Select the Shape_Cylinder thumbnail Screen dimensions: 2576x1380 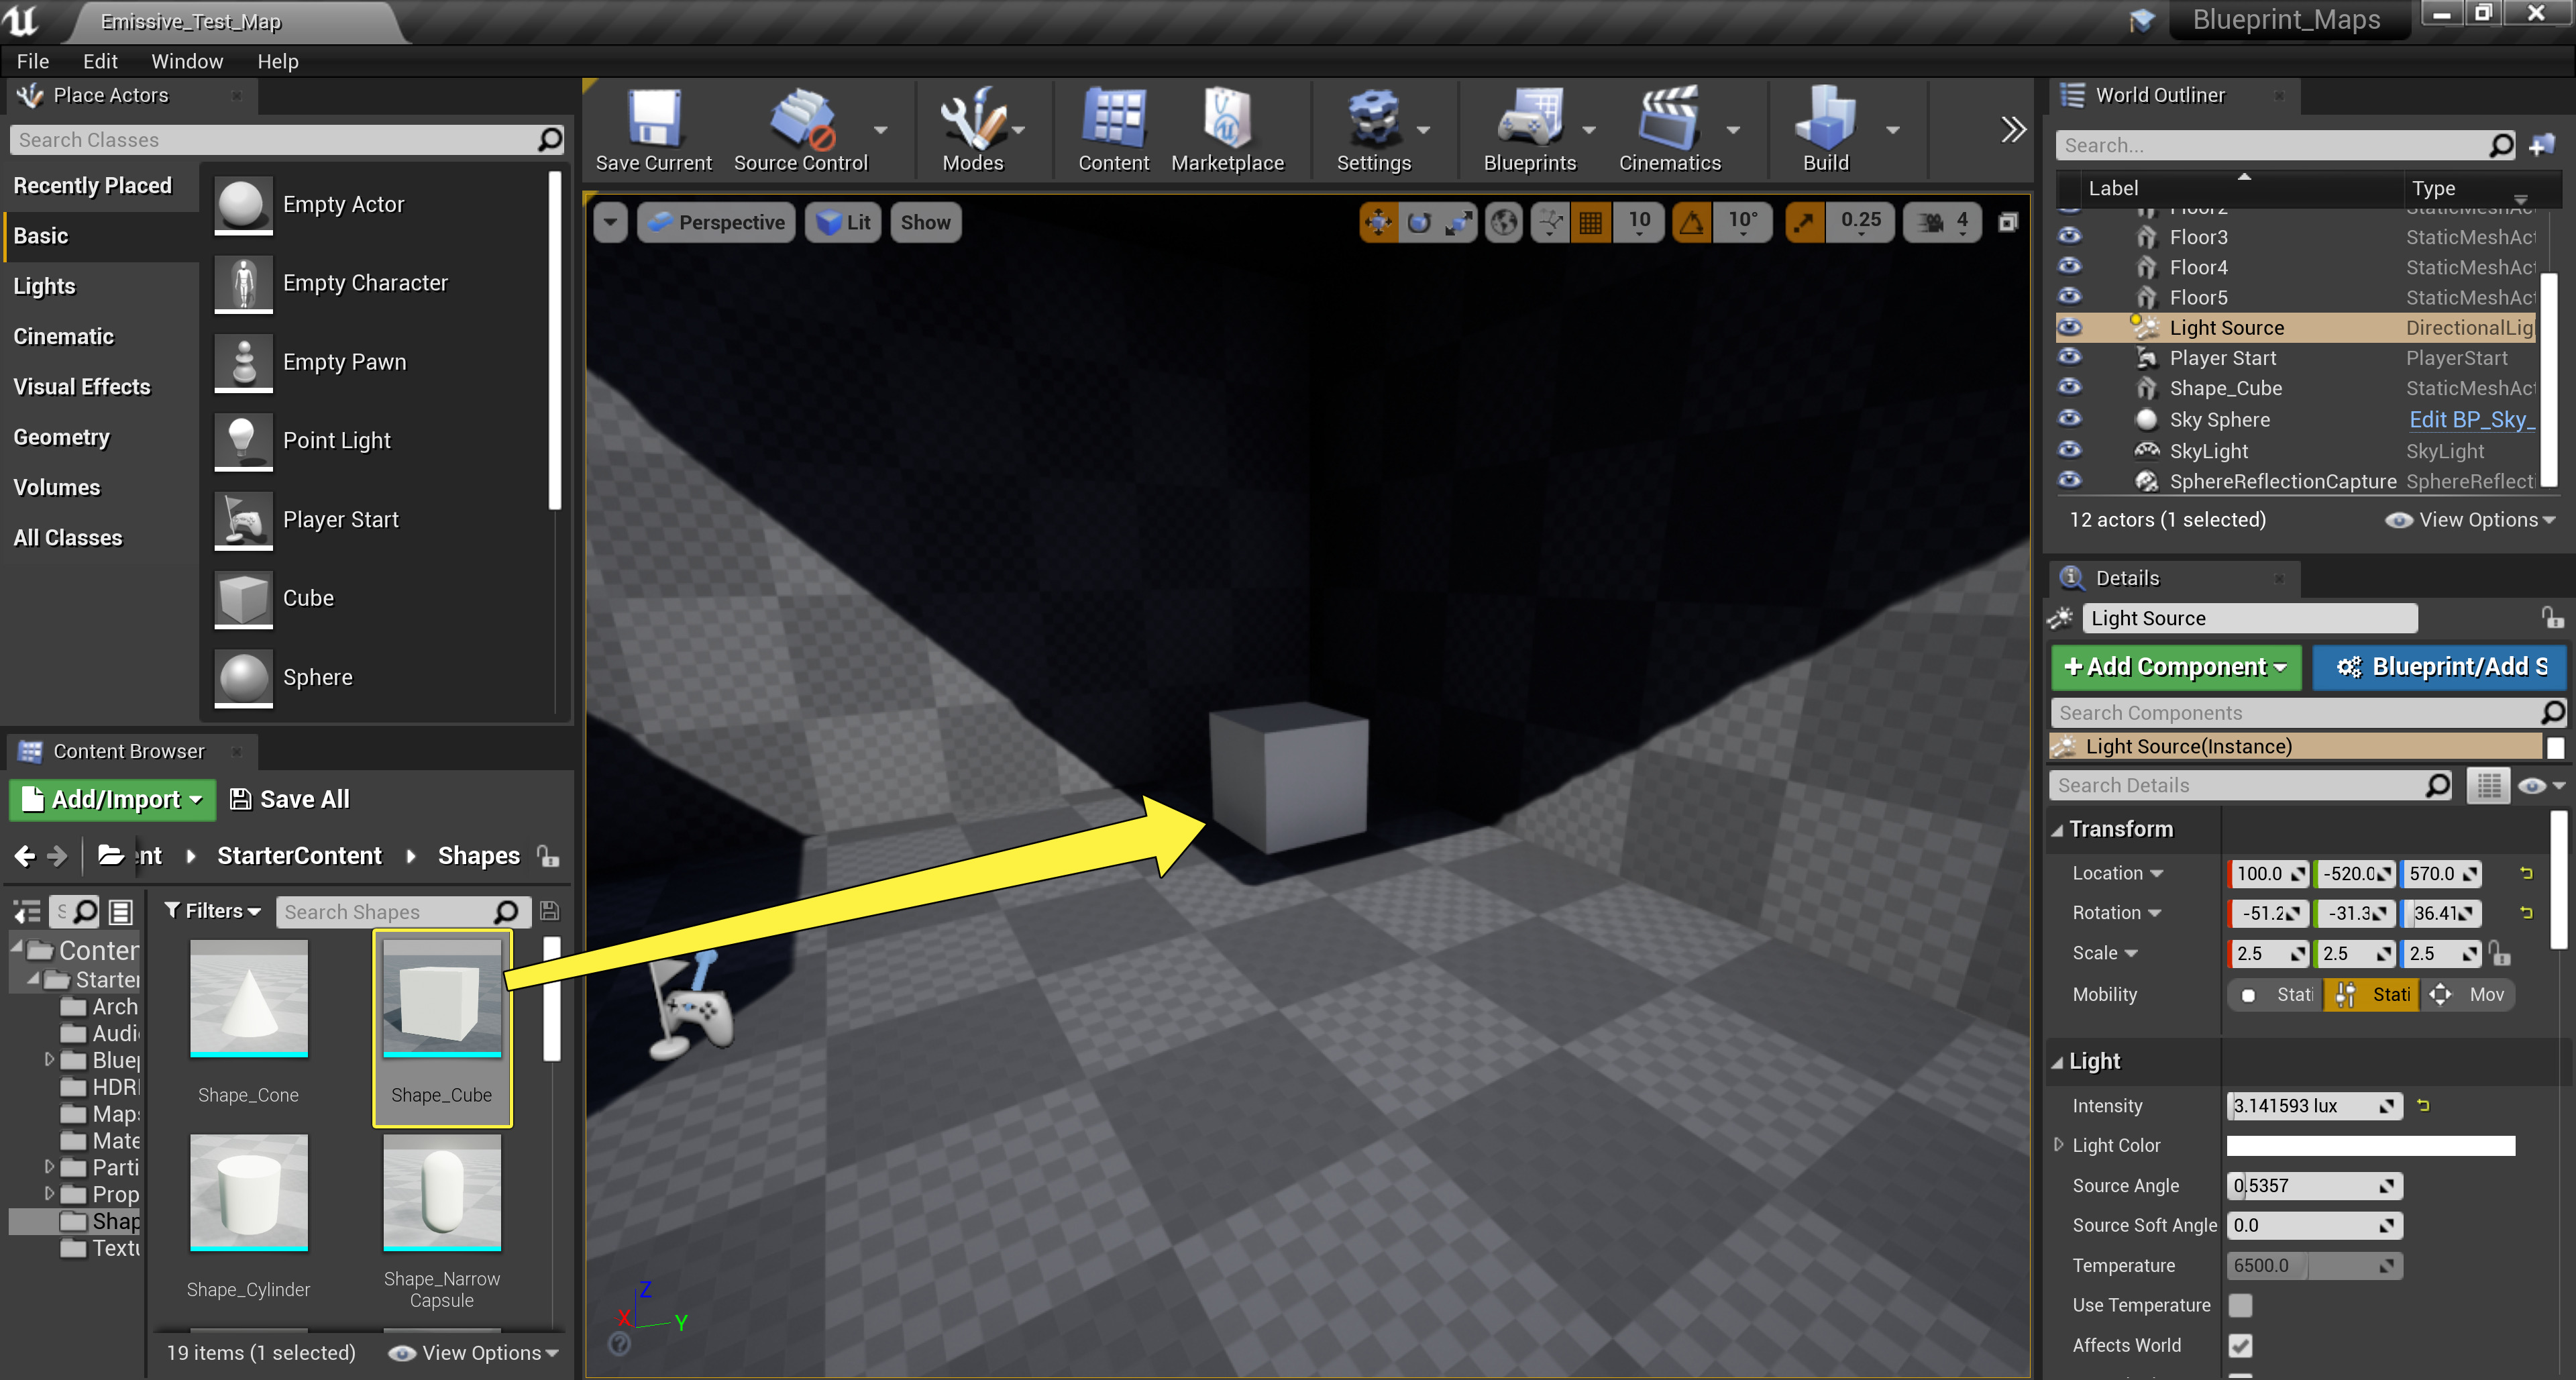click(248, 1192)
